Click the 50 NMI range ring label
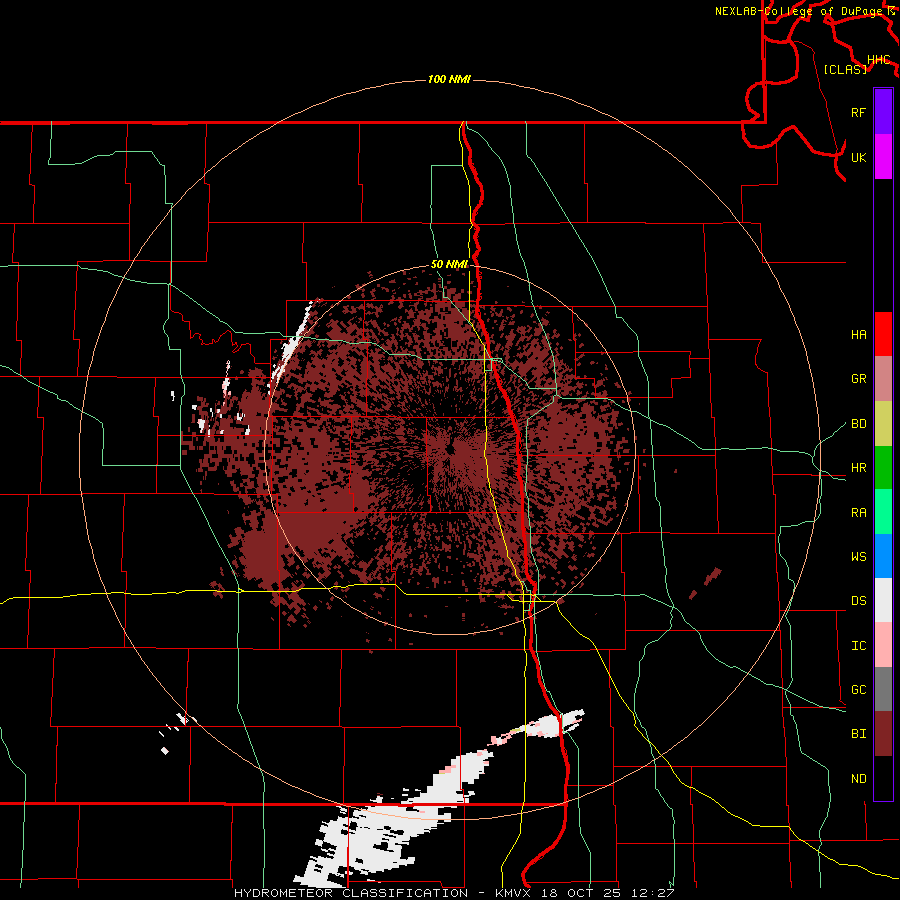This screenshot has height=900, width=900. (x=449, y=264)
